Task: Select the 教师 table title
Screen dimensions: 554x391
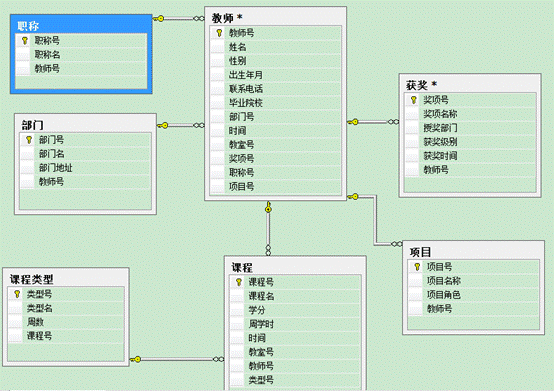Action: pos(227,18)
